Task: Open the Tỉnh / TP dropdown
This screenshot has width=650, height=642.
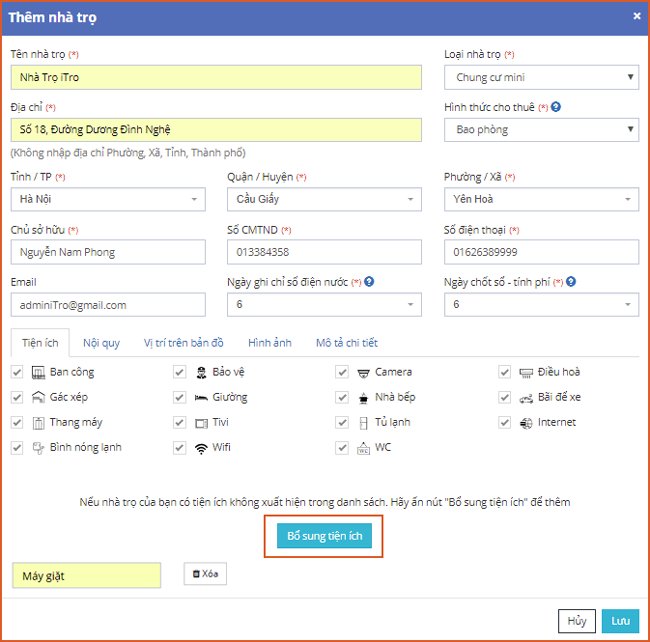Action: (107, 199)
